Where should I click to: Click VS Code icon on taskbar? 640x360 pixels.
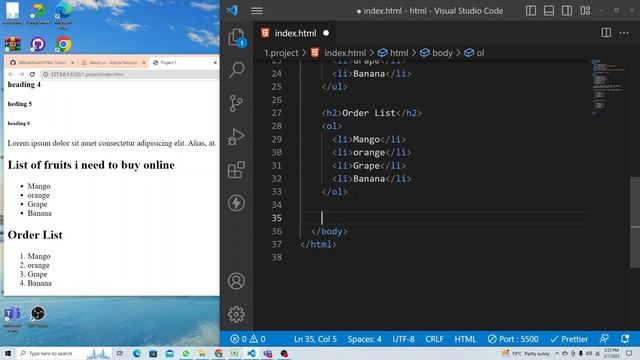[x=251, y=353]
